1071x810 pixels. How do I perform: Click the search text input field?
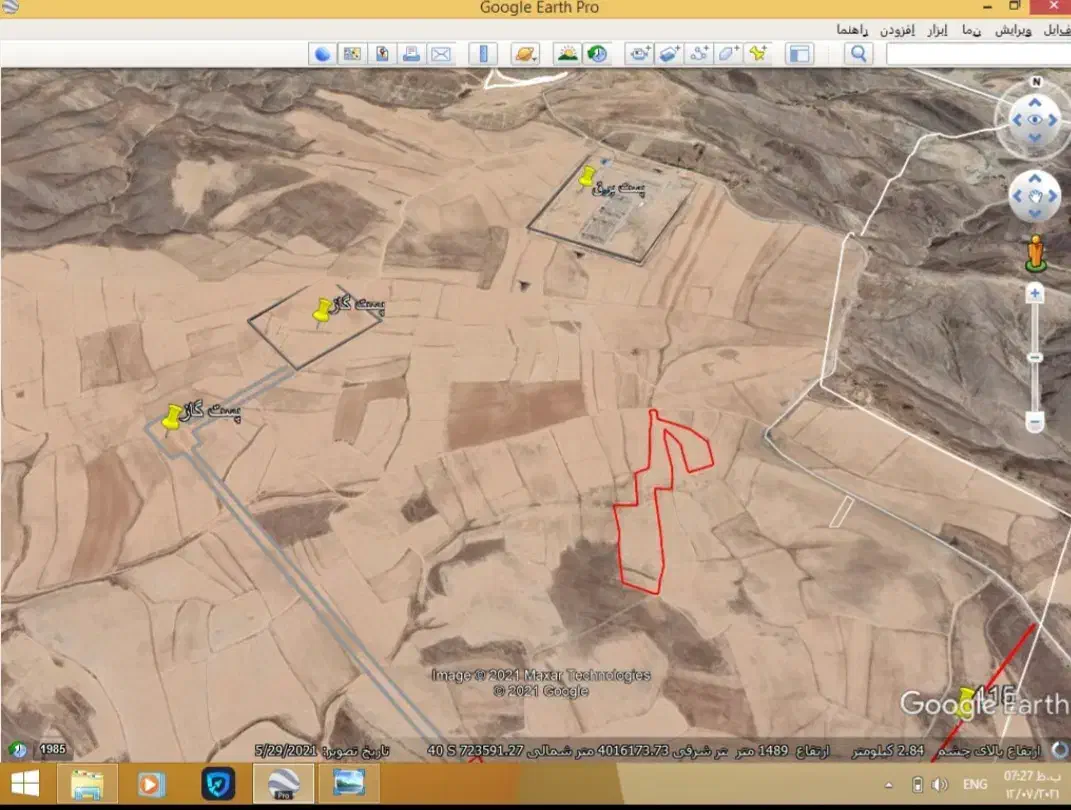click(x=975, y=54)
